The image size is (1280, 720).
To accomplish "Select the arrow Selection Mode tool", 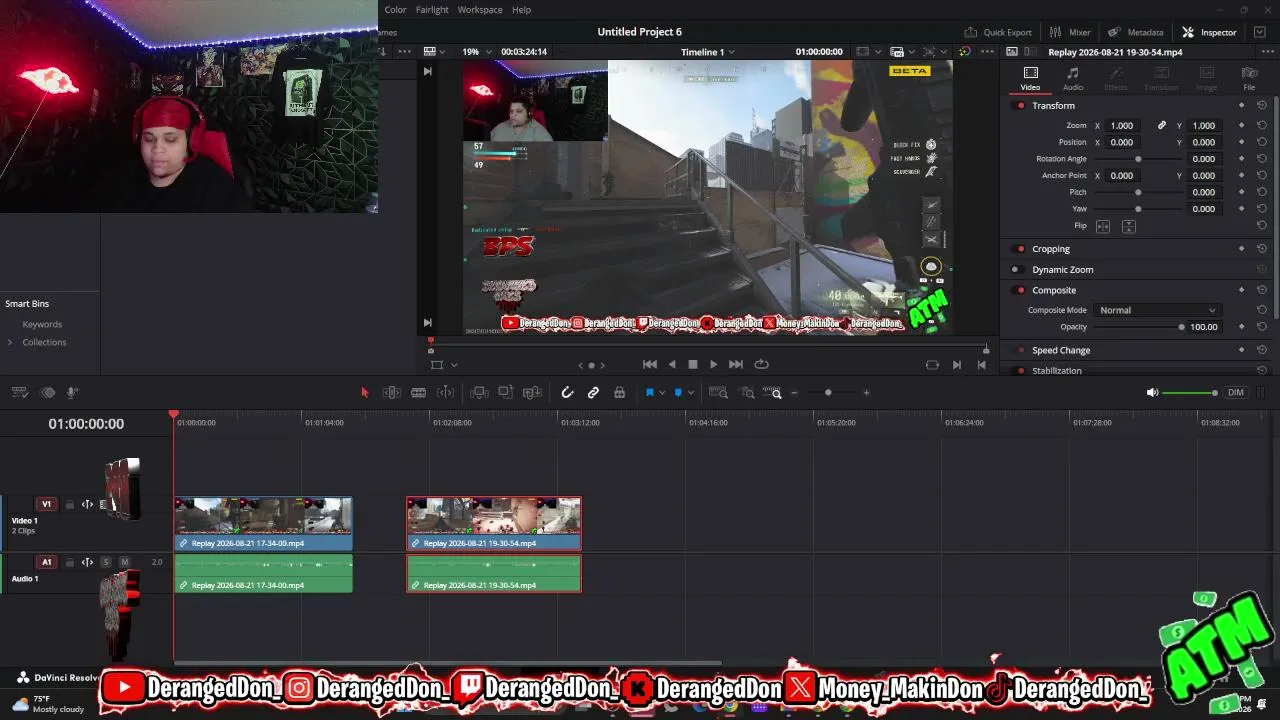I will 364,393.
